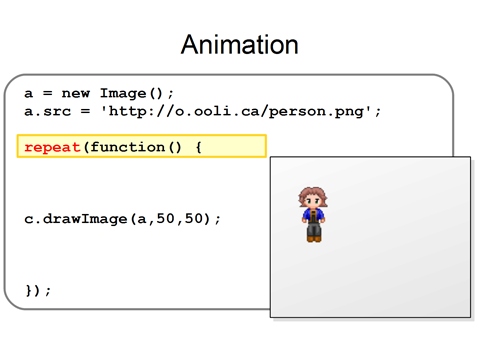Select the highlighted repeat(function() line
The image size is (480, 360).
pyautogui.click(x=142, y=146)
